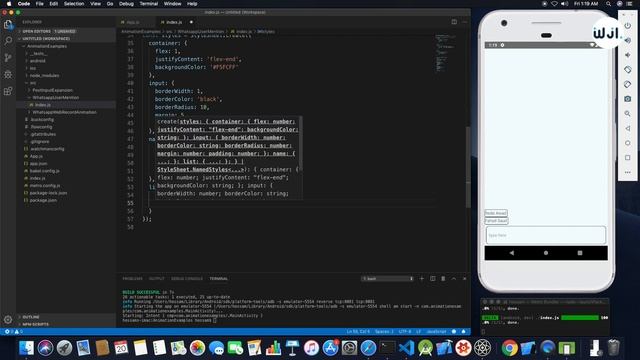The height and width of the screenshot is (360, 640).
Task: Tap Android home button in phone navbar
Action: click(546, 253)
